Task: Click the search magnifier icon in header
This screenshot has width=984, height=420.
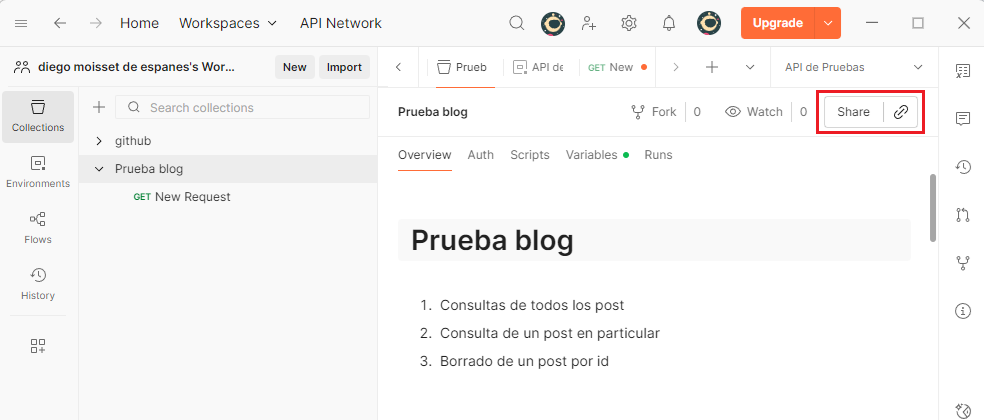Action: [517, 23]
